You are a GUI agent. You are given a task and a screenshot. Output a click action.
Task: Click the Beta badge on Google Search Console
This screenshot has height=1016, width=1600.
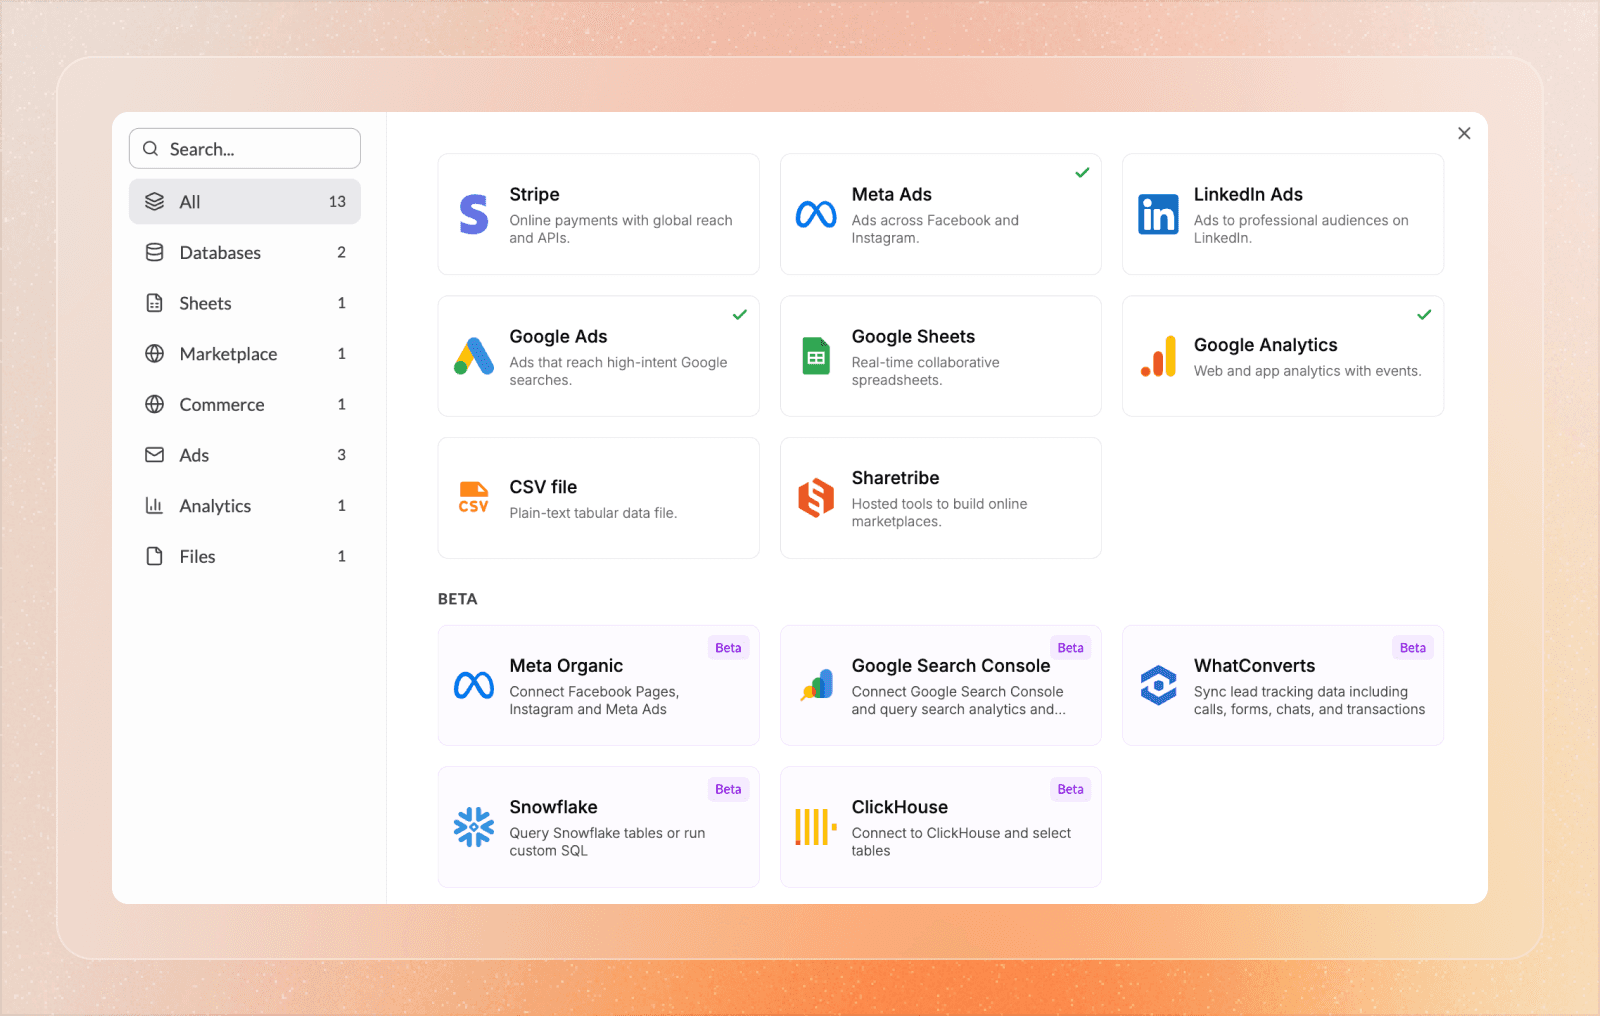[1070, 648]
